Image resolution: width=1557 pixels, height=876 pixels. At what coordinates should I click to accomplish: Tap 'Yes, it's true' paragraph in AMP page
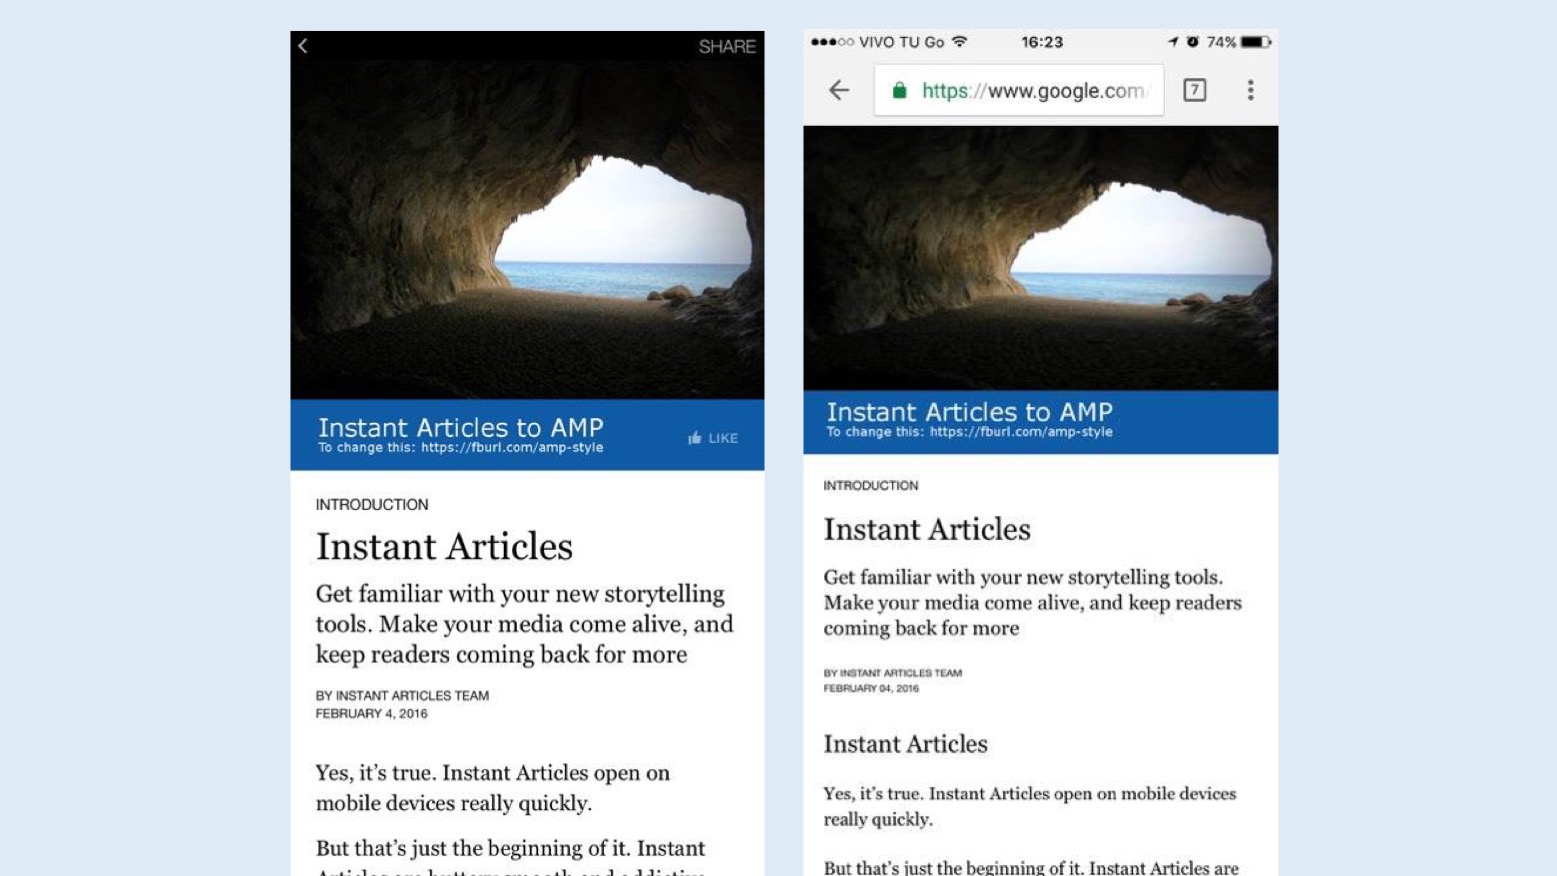[x=1030, y=806]
